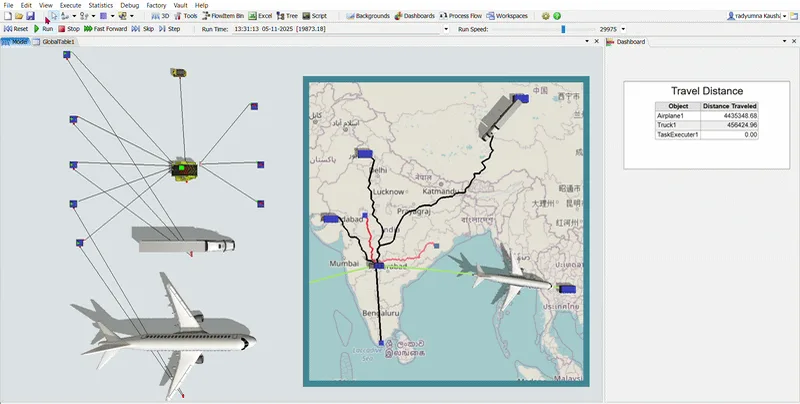Click the Run Time value field

pos(336,29)
